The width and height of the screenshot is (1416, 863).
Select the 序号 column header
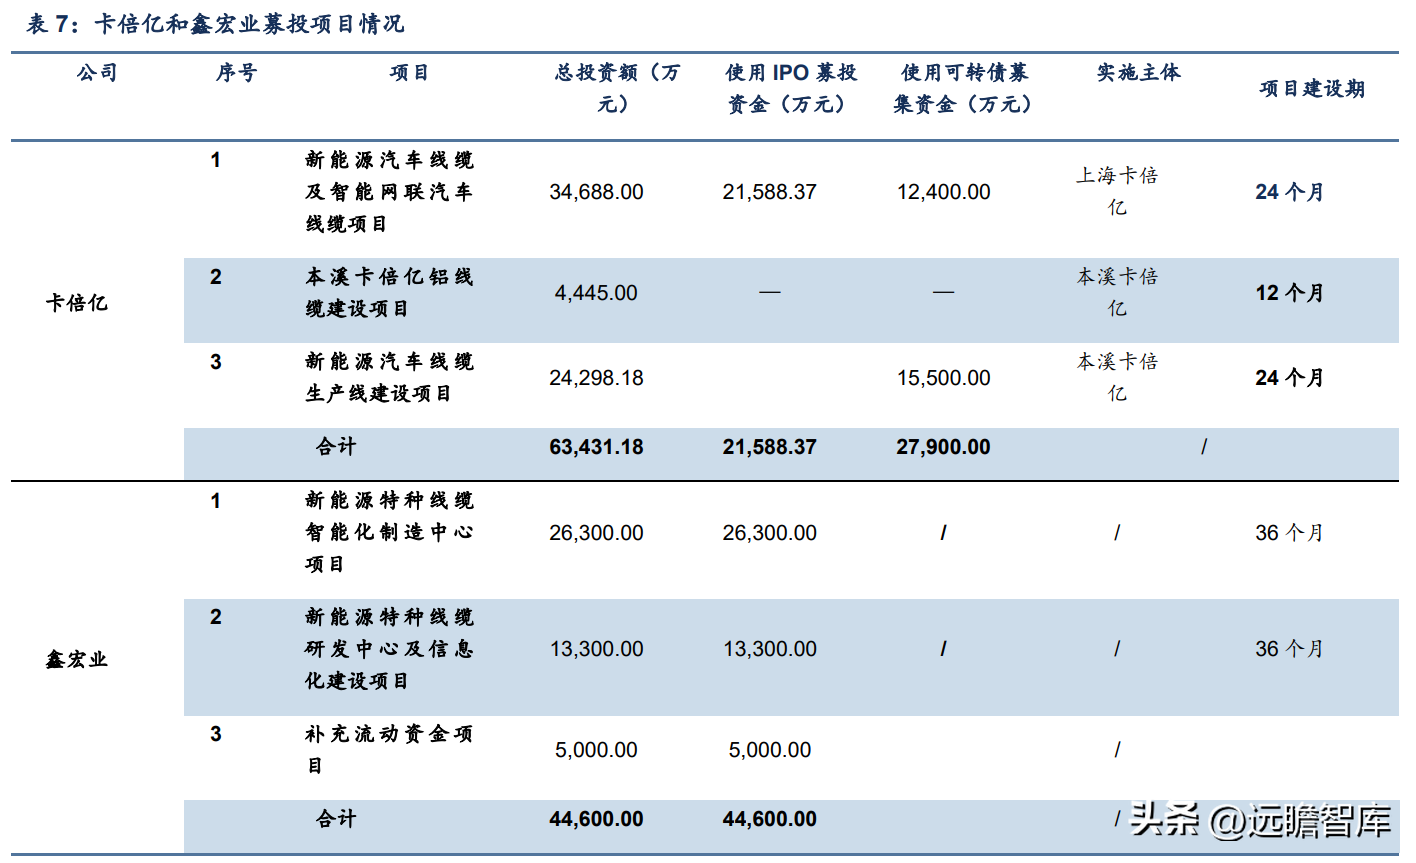pos(236,72)
